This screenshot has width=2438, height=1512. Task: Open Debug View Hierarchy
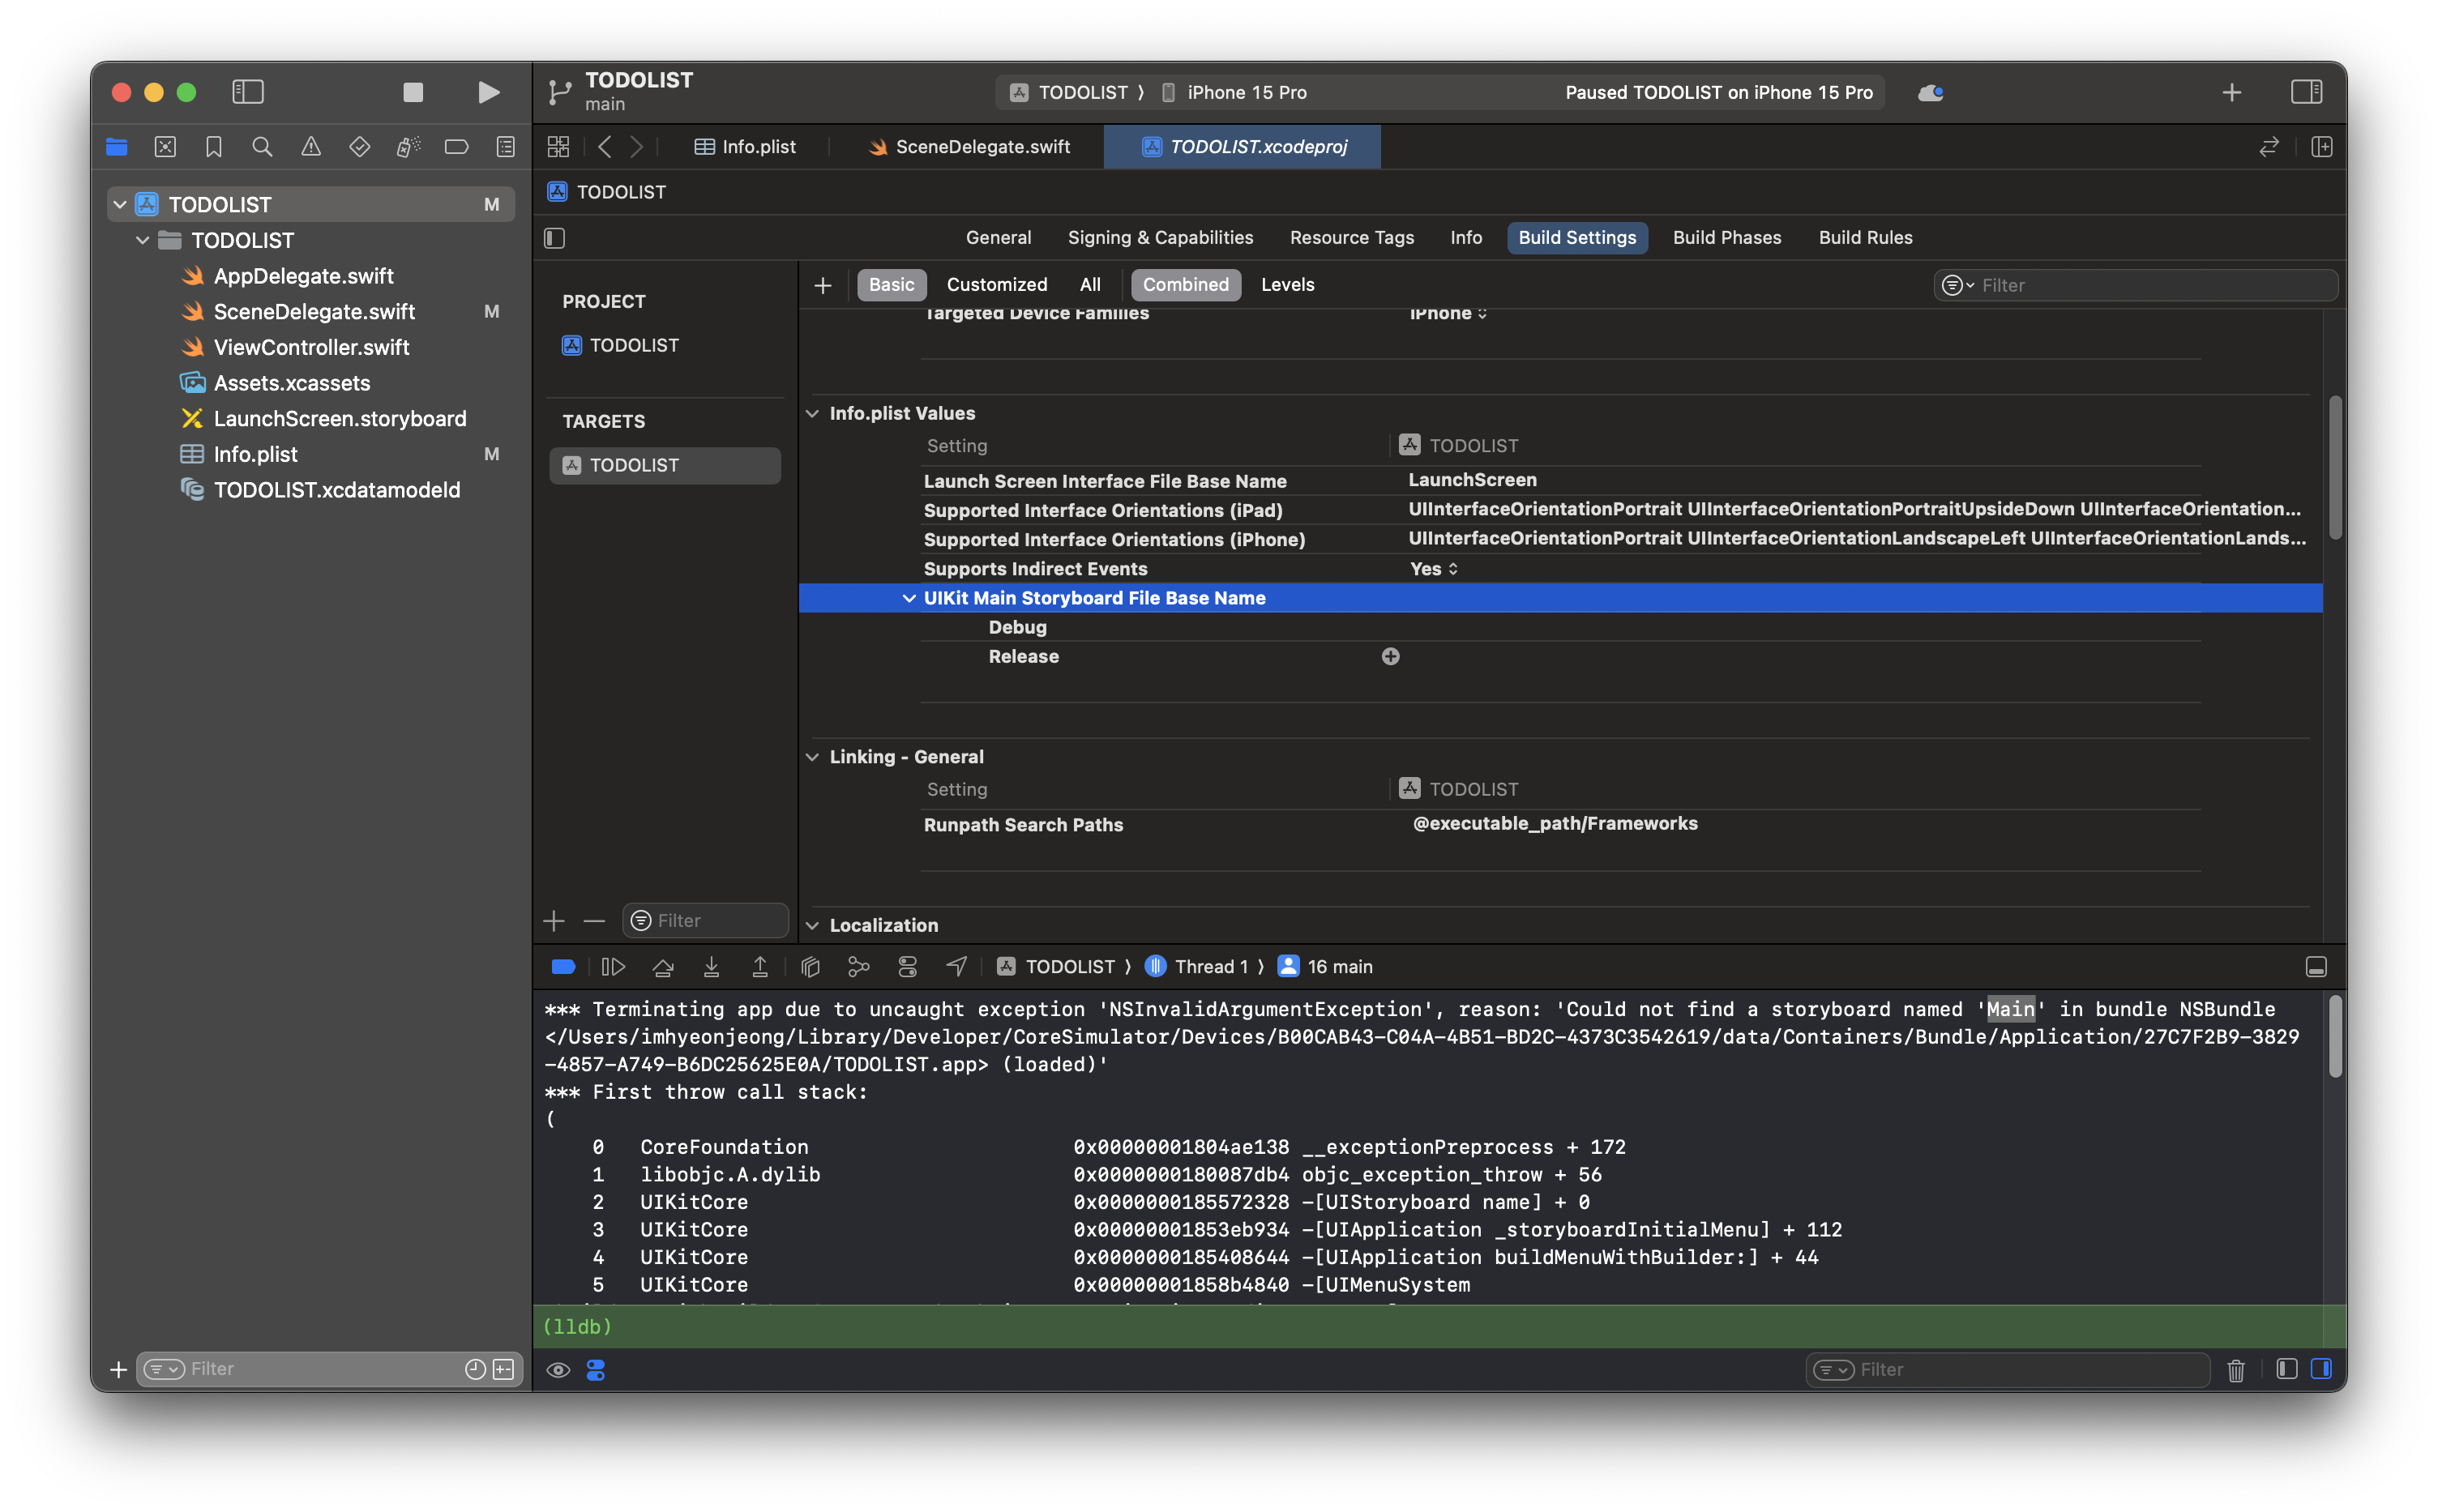click(810, 967)
